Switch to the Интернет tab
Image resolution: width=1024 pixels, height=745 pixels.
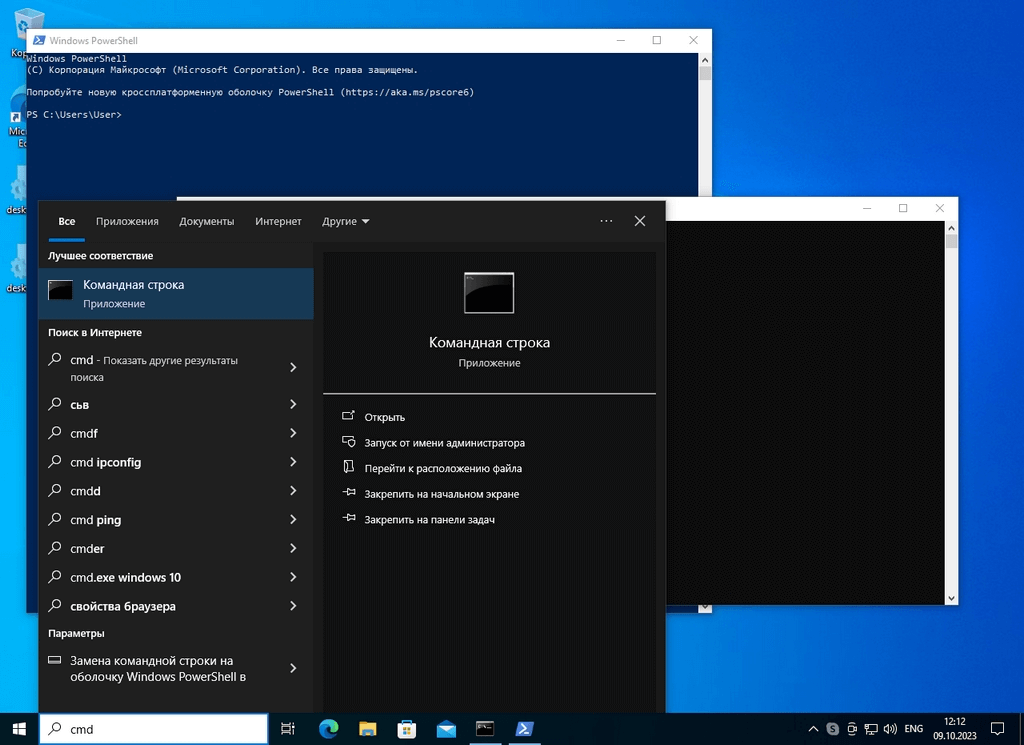coord(278,221)
